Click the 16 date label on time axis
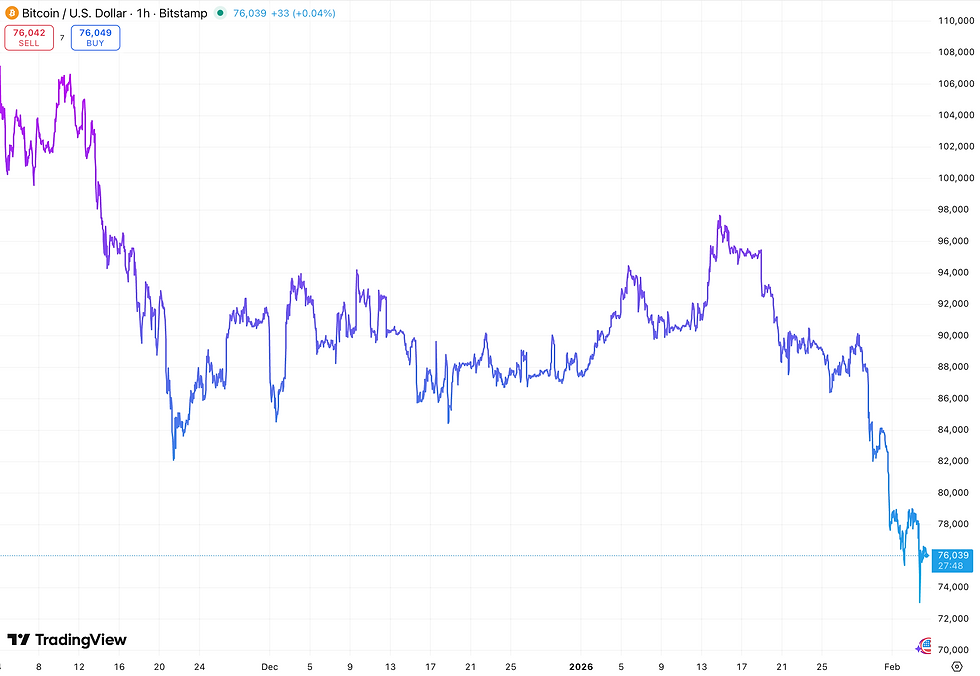980x676 pixels. tap(119, 667)
